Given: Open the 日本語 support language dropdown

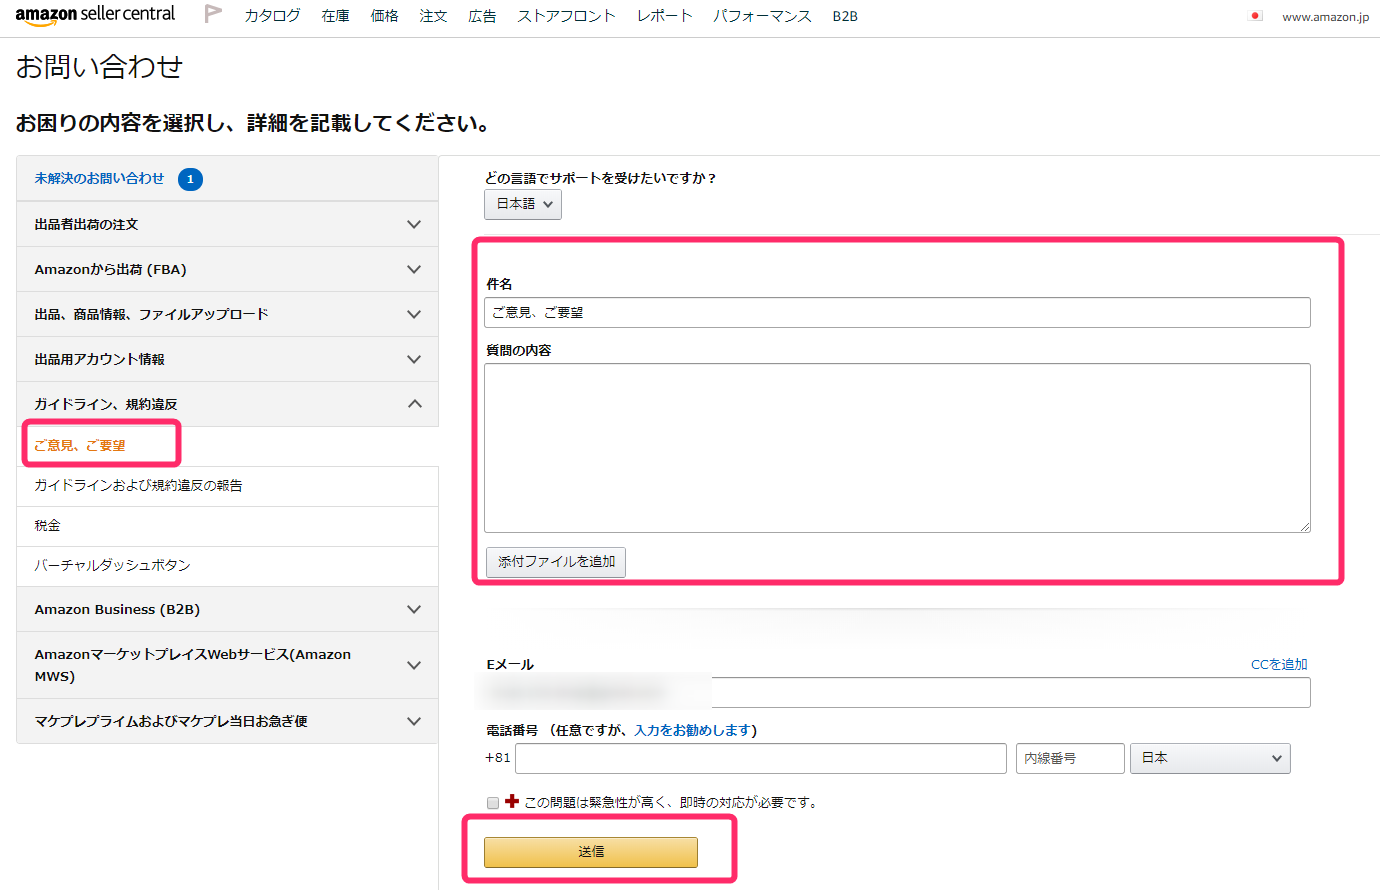Looking at the screenshot, I should point(523,204).
